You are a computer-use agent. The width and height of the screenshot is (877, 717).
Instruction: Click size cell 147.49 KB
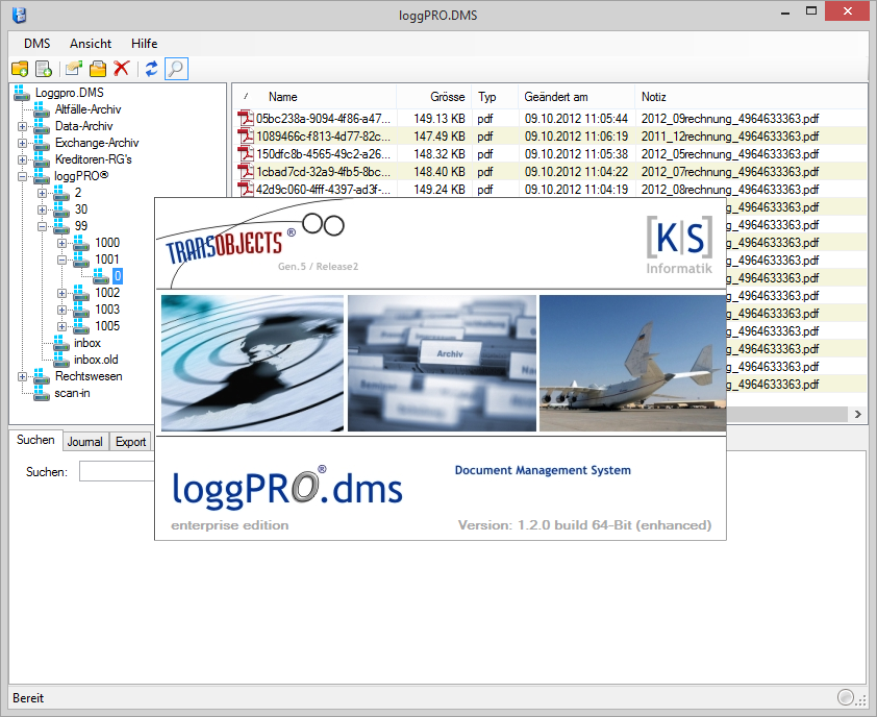pos(440,136)
